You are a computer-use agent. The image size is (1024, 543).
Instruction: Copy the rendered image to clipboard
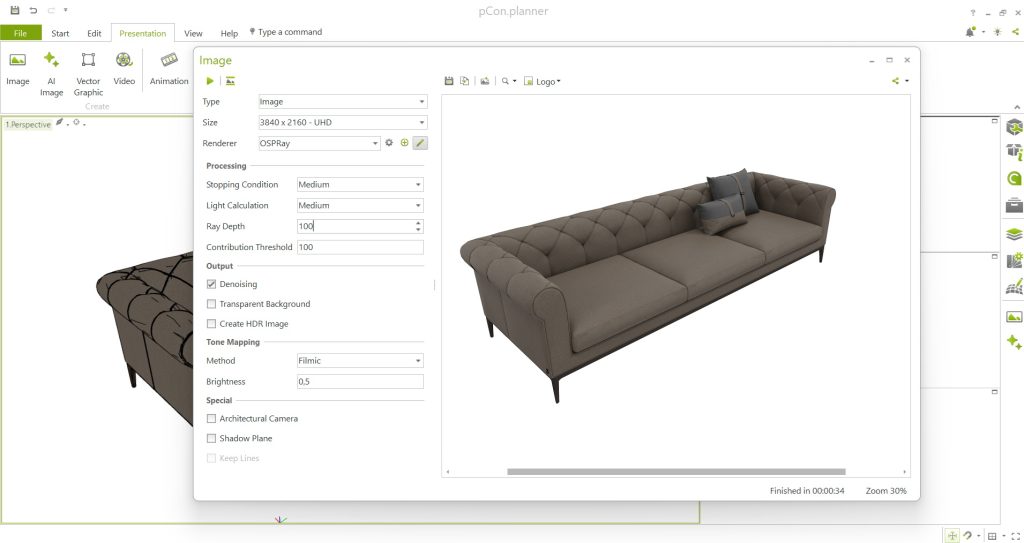click(464, 81)
